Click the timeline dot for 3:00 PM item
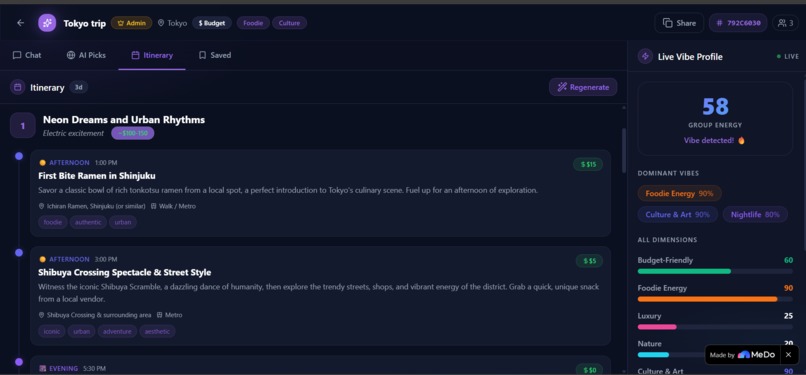 (19, 253)
